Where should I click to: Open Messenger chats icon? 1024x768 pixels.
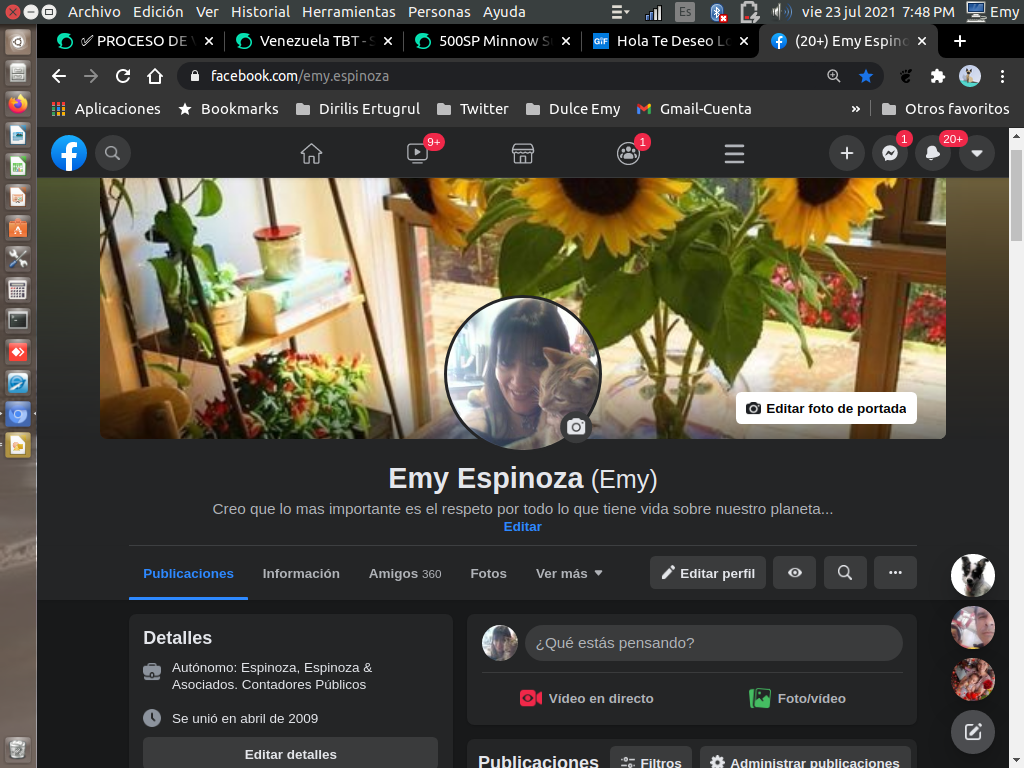click(890, 153)
